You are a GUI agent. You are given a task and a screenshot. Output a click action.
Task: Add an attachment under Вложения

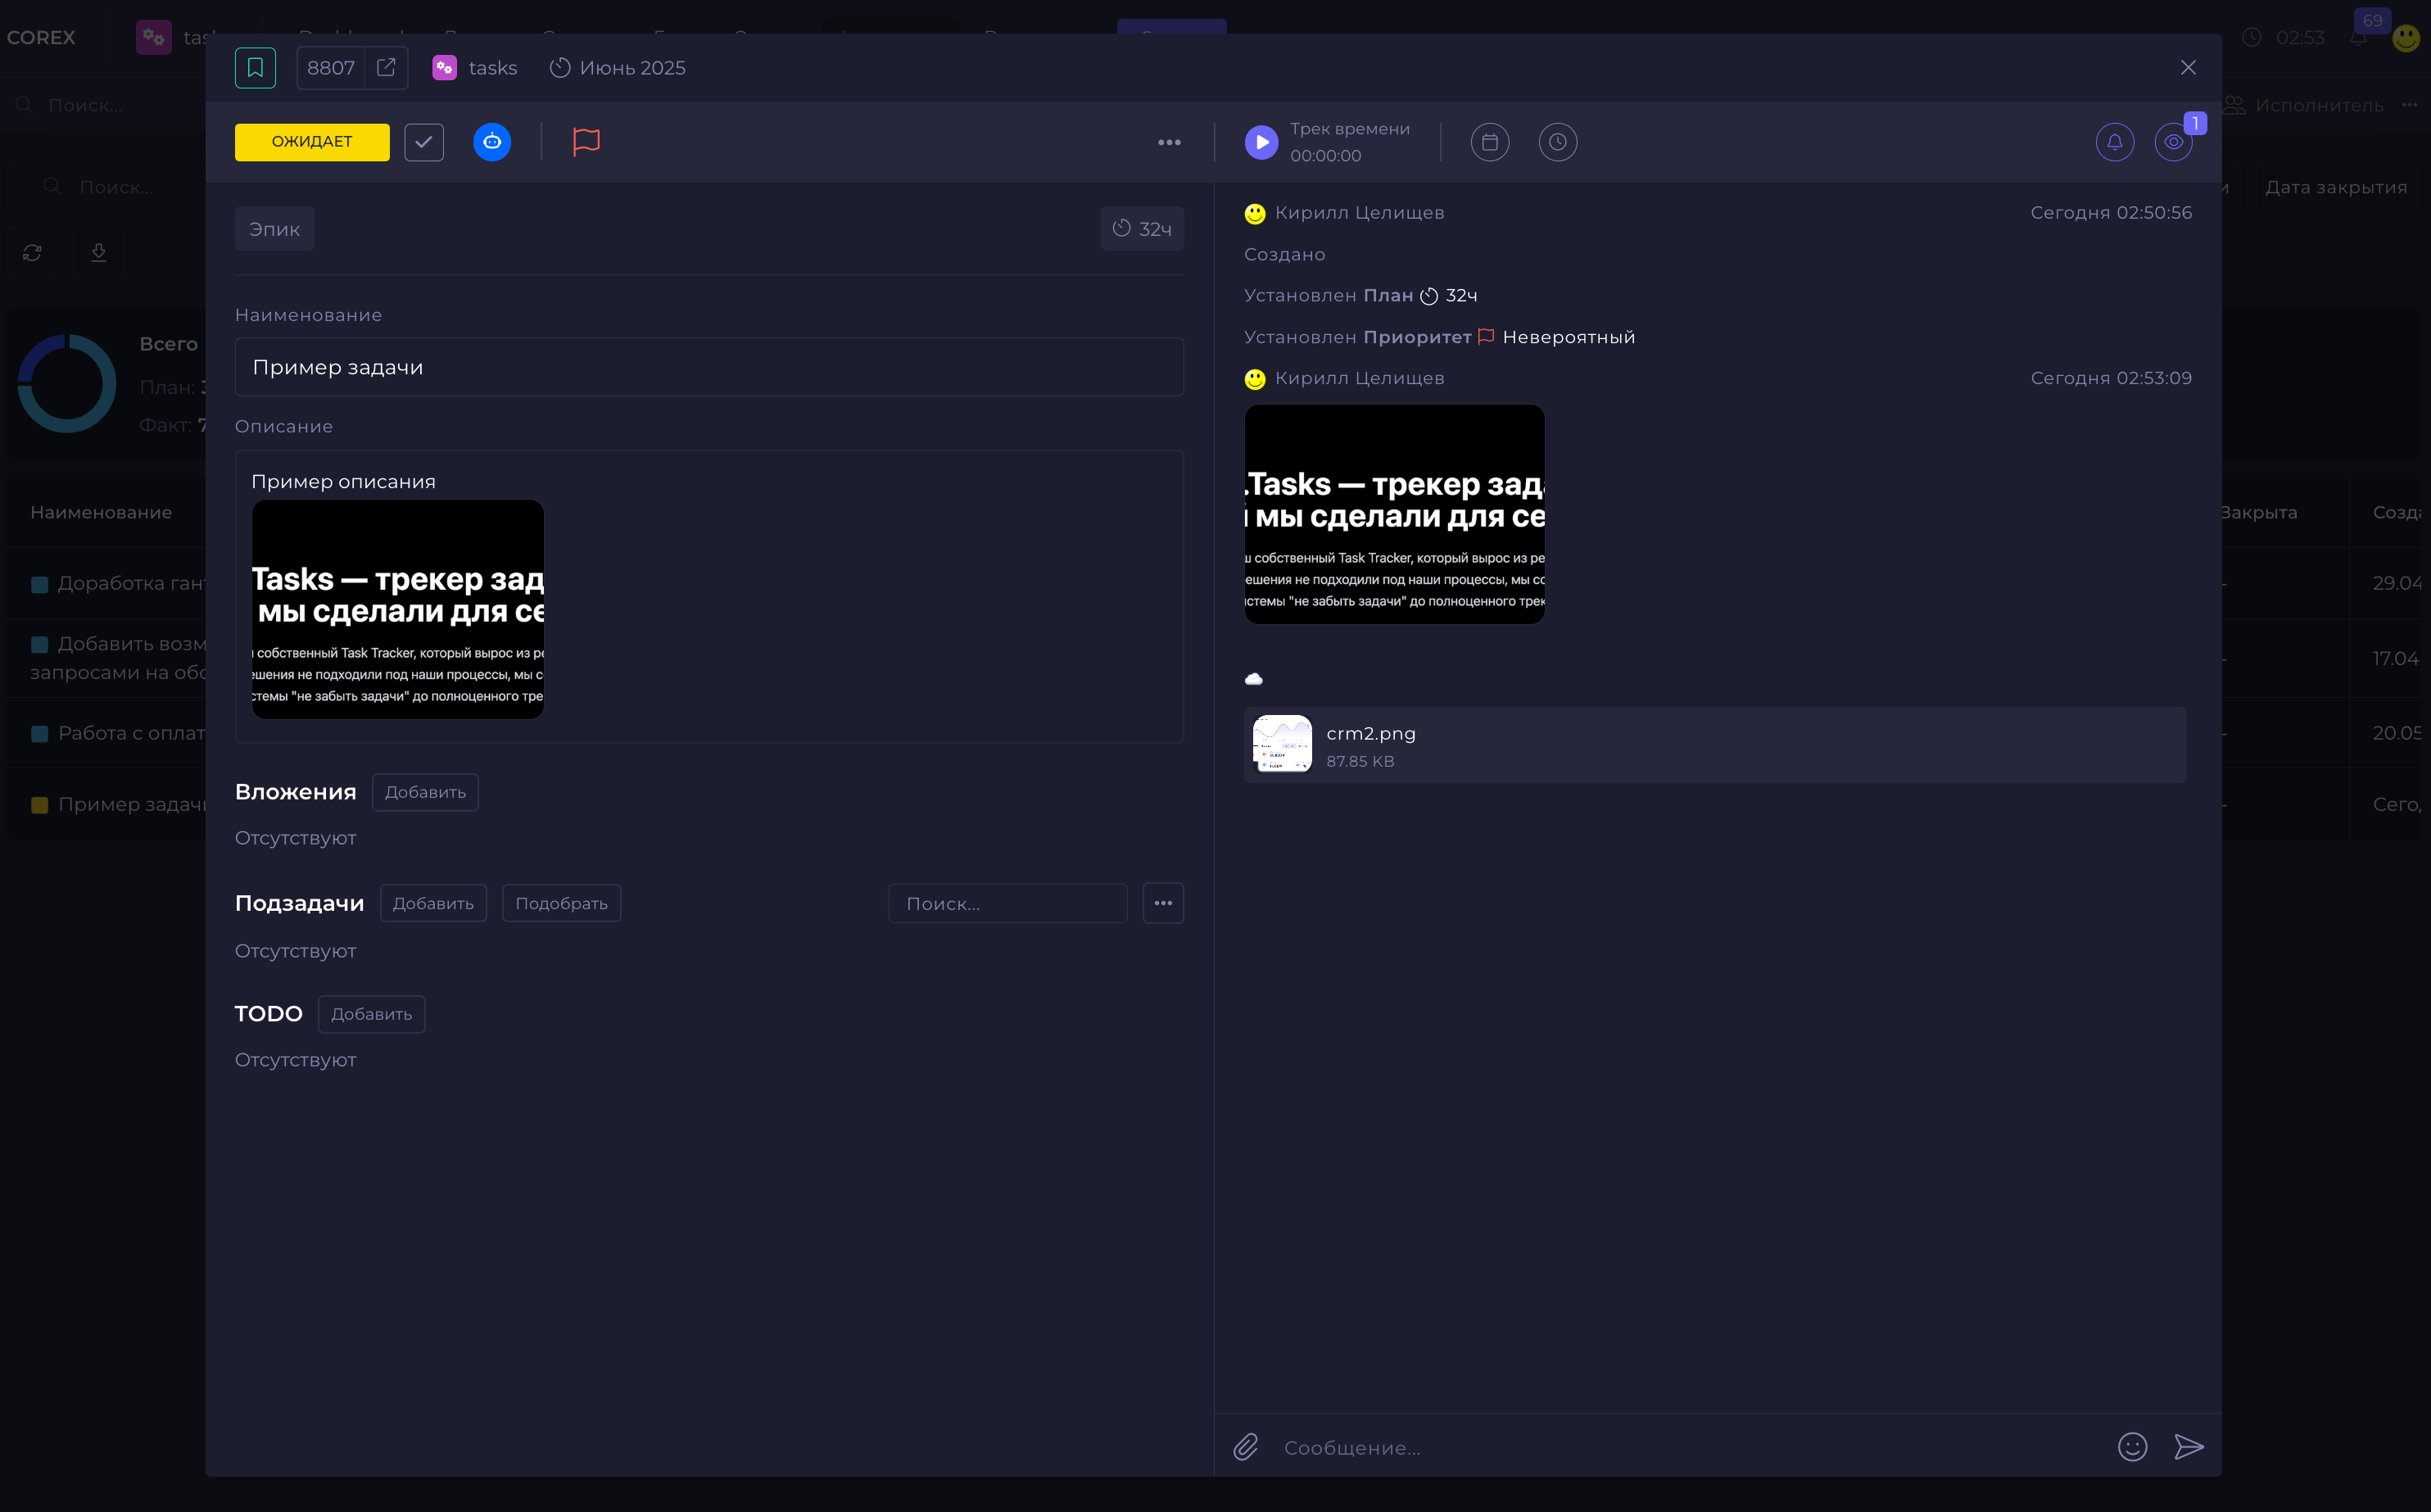425,792
